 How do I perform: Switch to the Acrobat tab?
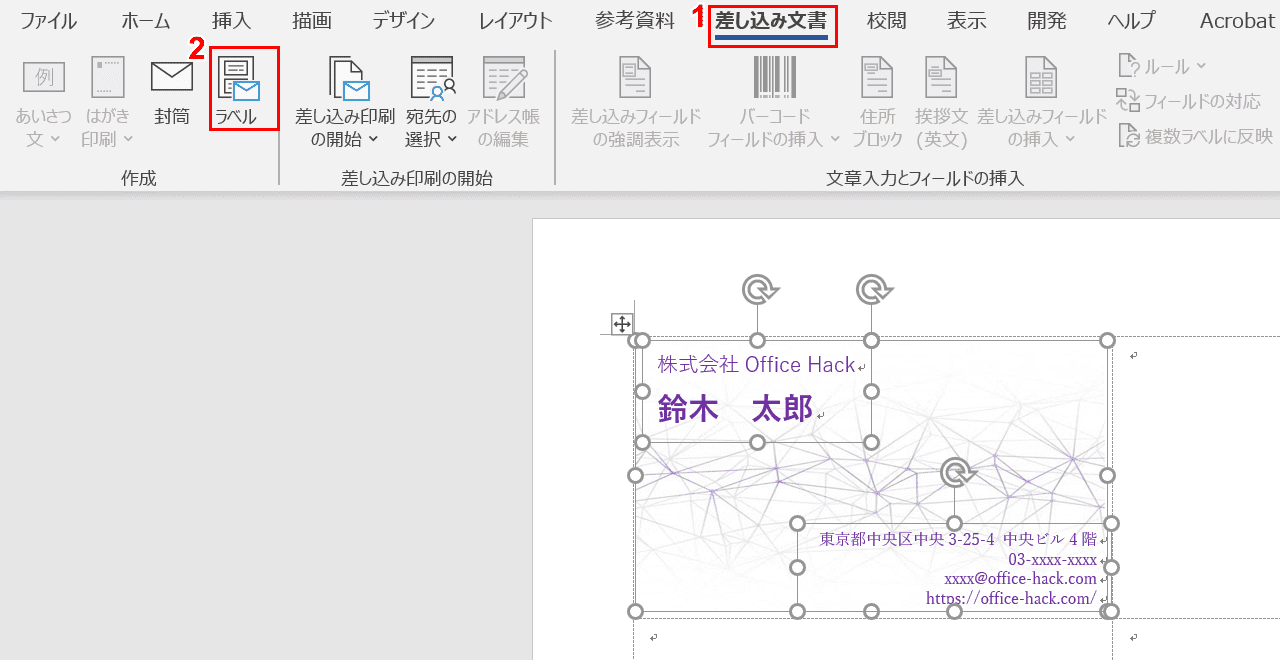(x=1237, y=21)
